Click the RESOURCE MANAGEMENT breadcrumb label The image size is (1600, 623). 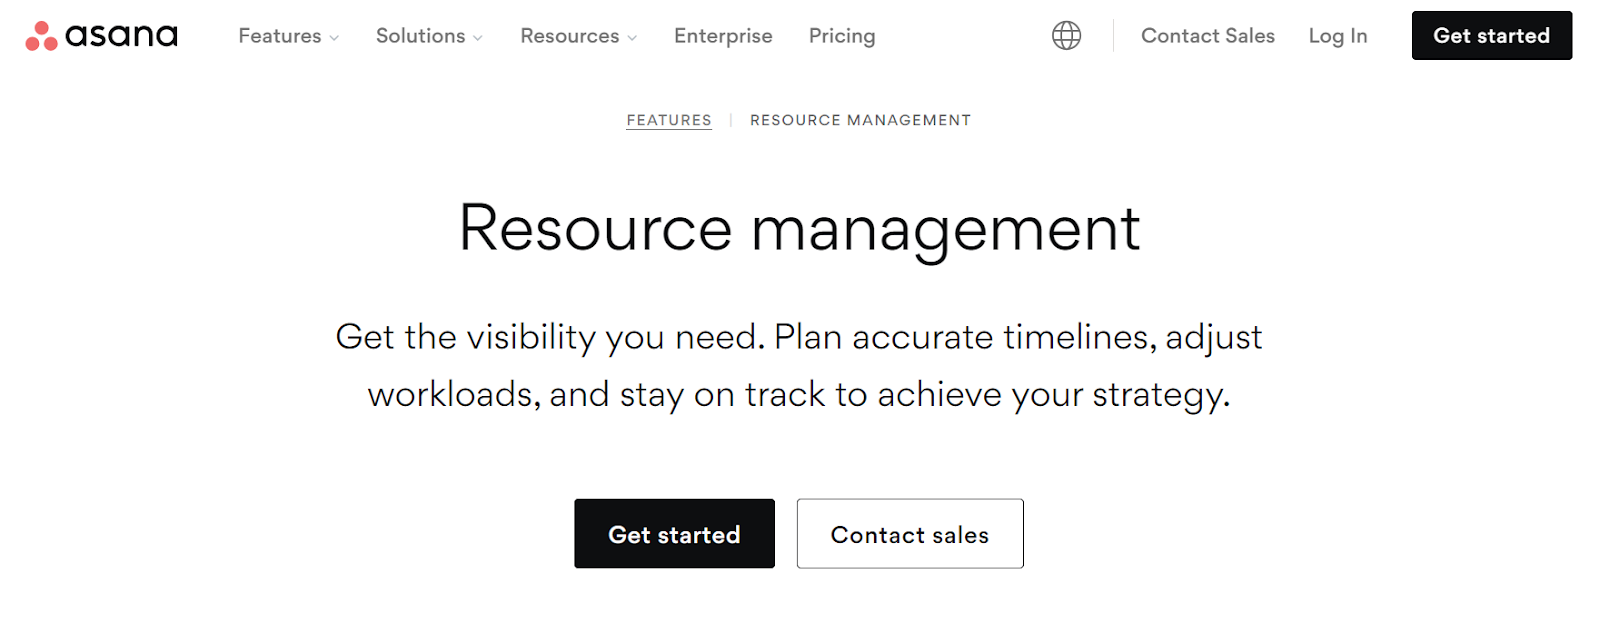coord(860,120)
